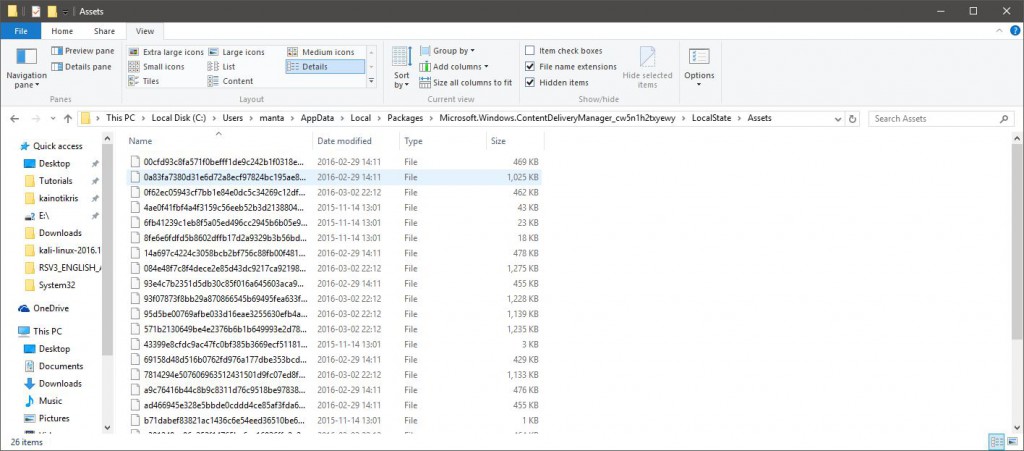1024x451 pixels.
Task: Navigate to Packages in address bar
Action: click(404, 119)
